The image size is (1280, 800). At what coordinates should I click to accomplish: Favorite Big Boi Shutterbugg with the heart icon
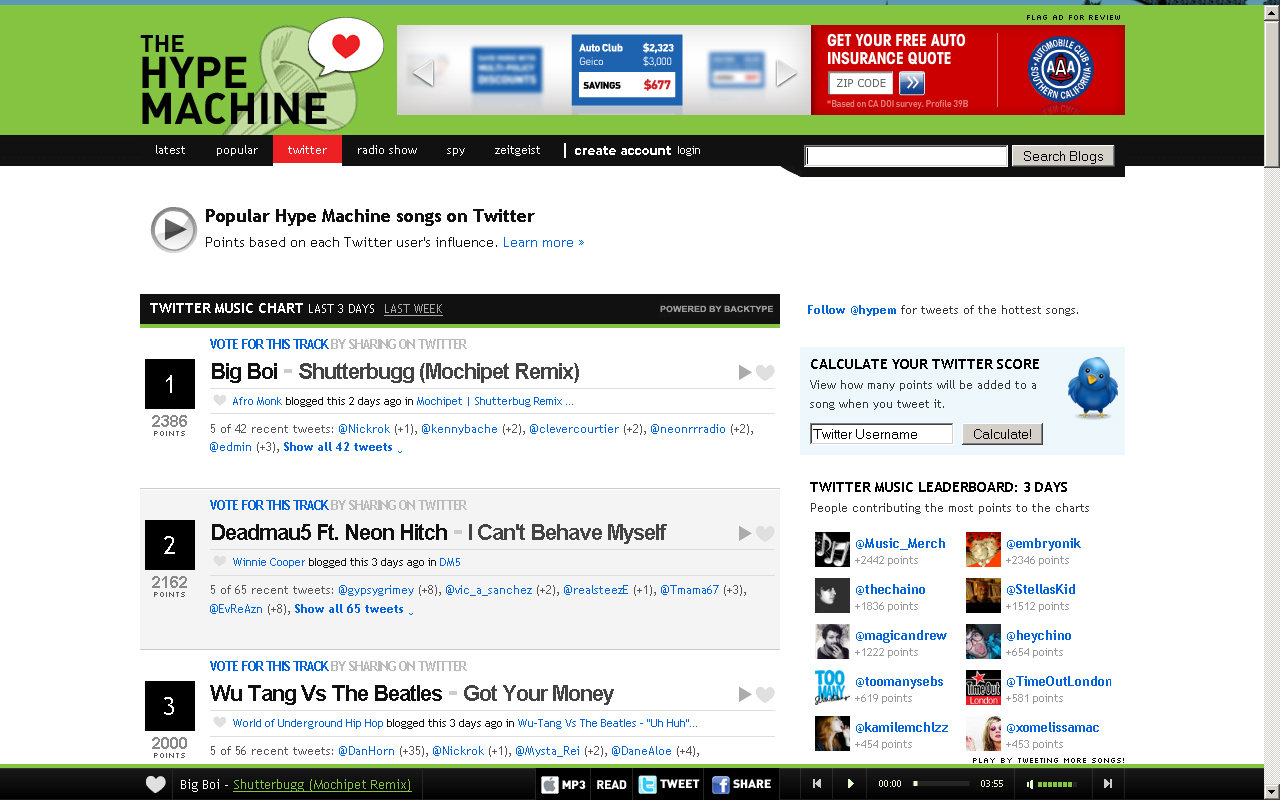tap(765, 373)
